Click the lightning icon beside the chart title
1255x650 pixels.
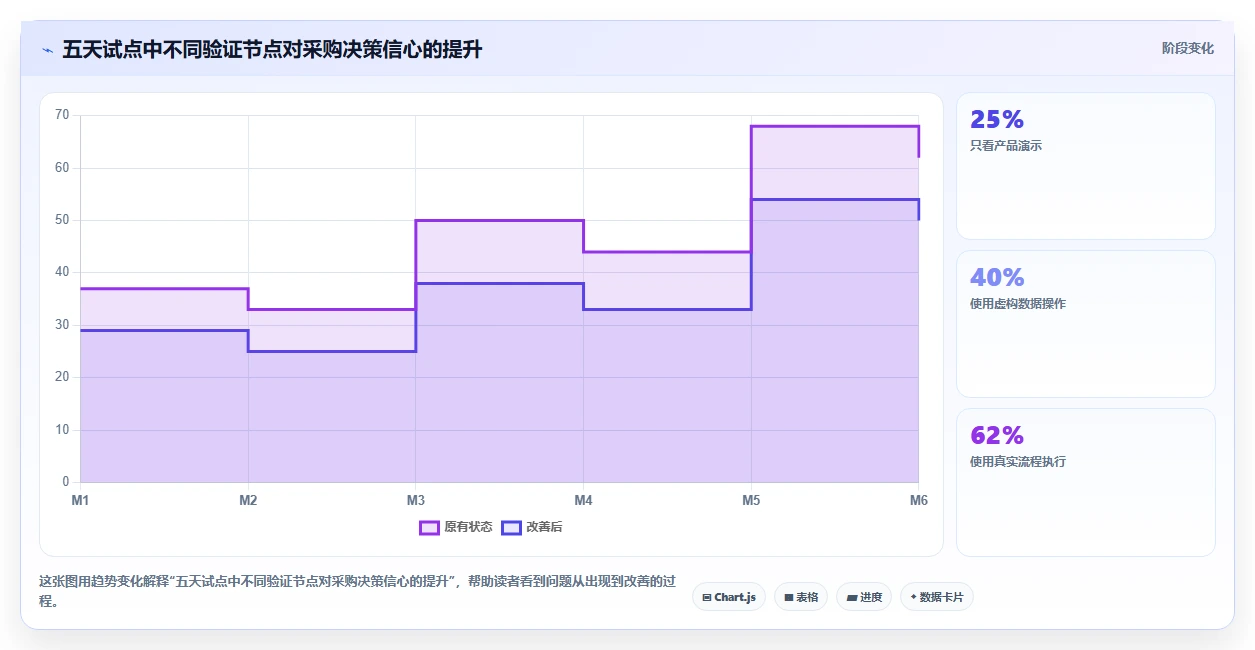(x=48, y=50)
